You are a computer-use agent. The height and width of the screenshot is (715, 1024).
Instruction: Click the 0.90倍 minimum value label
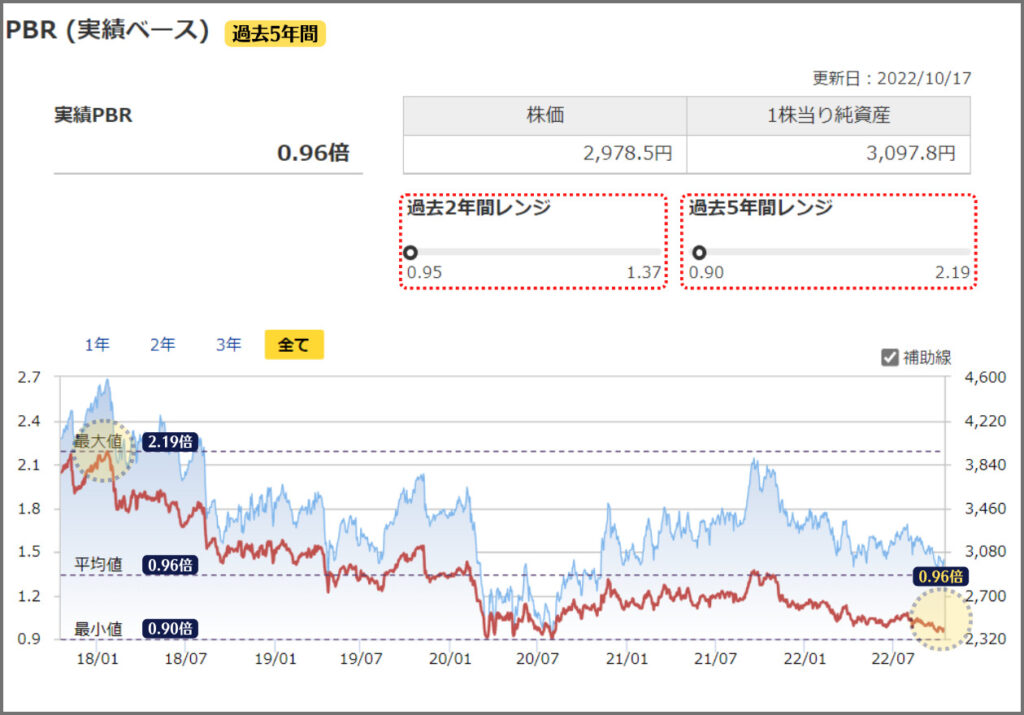tap(170, 628)
